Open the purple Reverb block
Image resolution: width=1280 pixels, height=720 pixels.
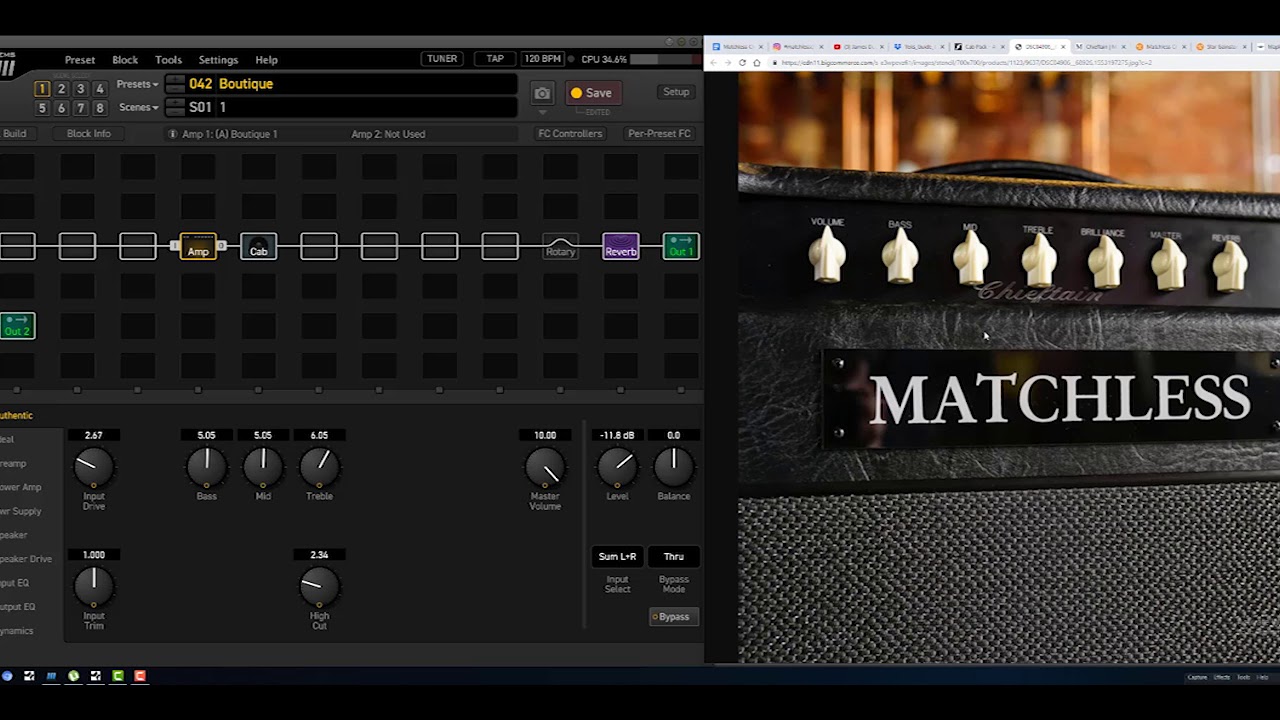(x=621, y=247)
